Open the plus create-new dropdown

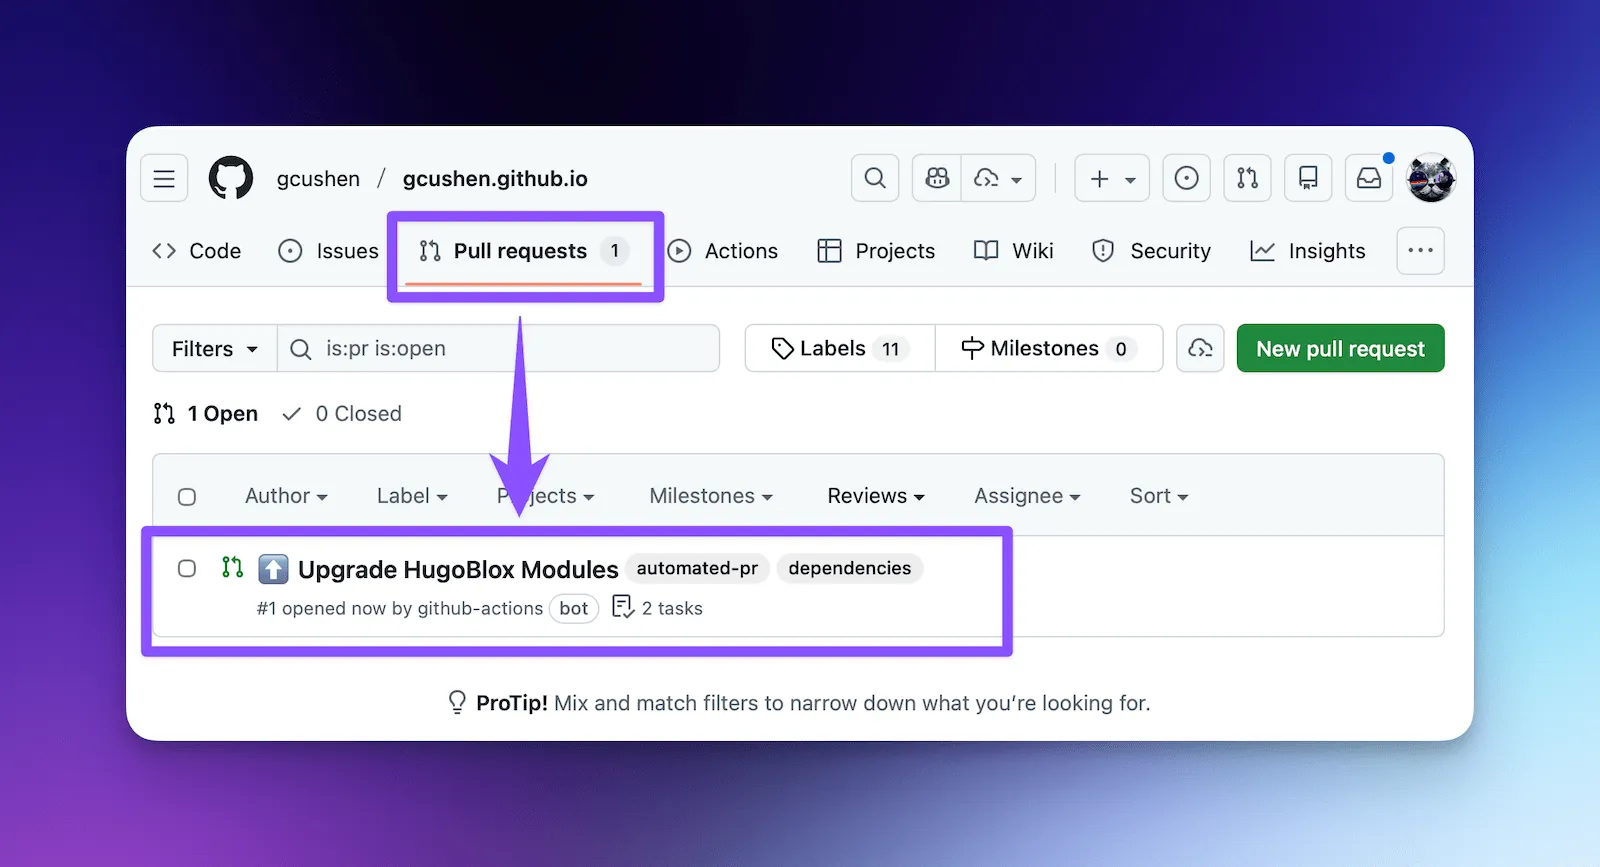(x=1112, y=178)
